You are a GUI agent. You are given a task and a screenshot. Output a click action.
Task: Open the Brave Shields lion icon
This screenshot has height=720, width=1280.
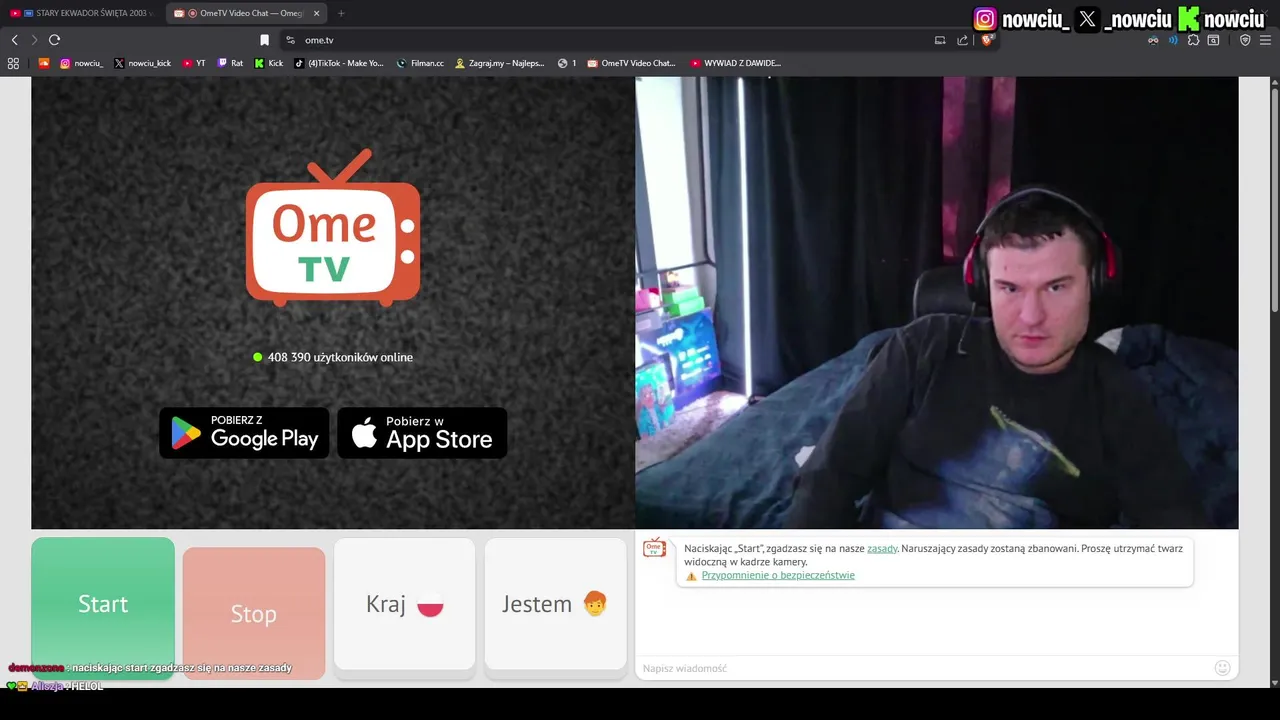tap(986, 40)
